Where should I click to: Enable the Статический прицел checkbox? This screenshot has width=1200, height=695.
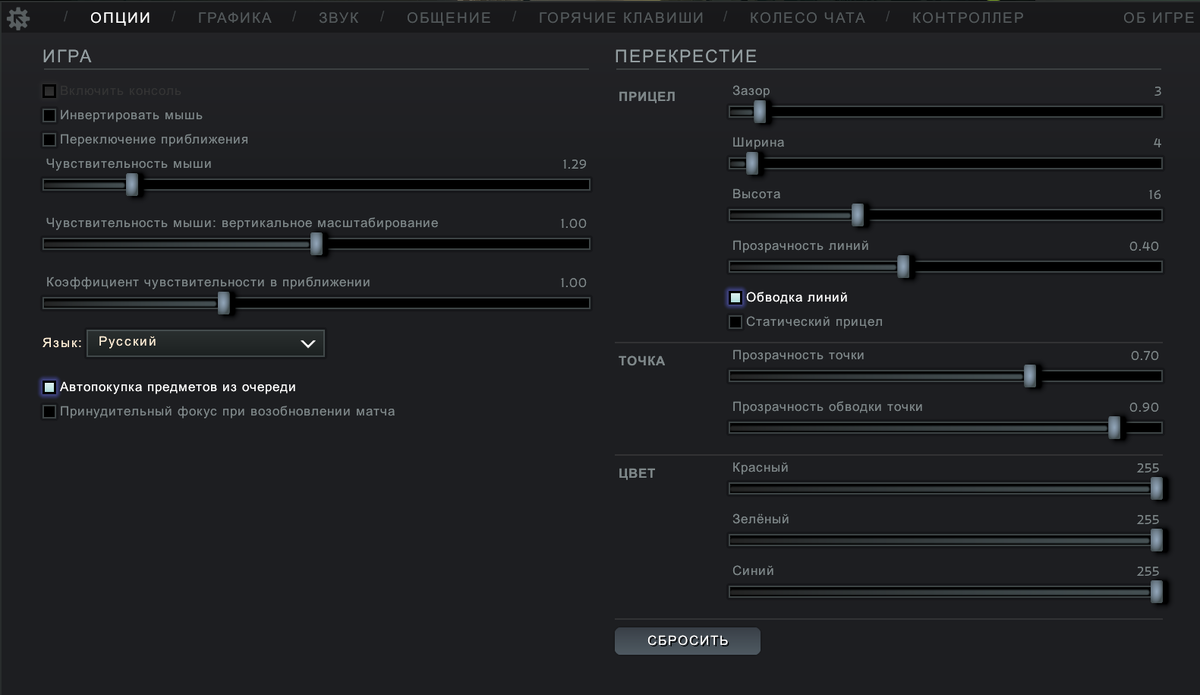[x=735, y=322]
